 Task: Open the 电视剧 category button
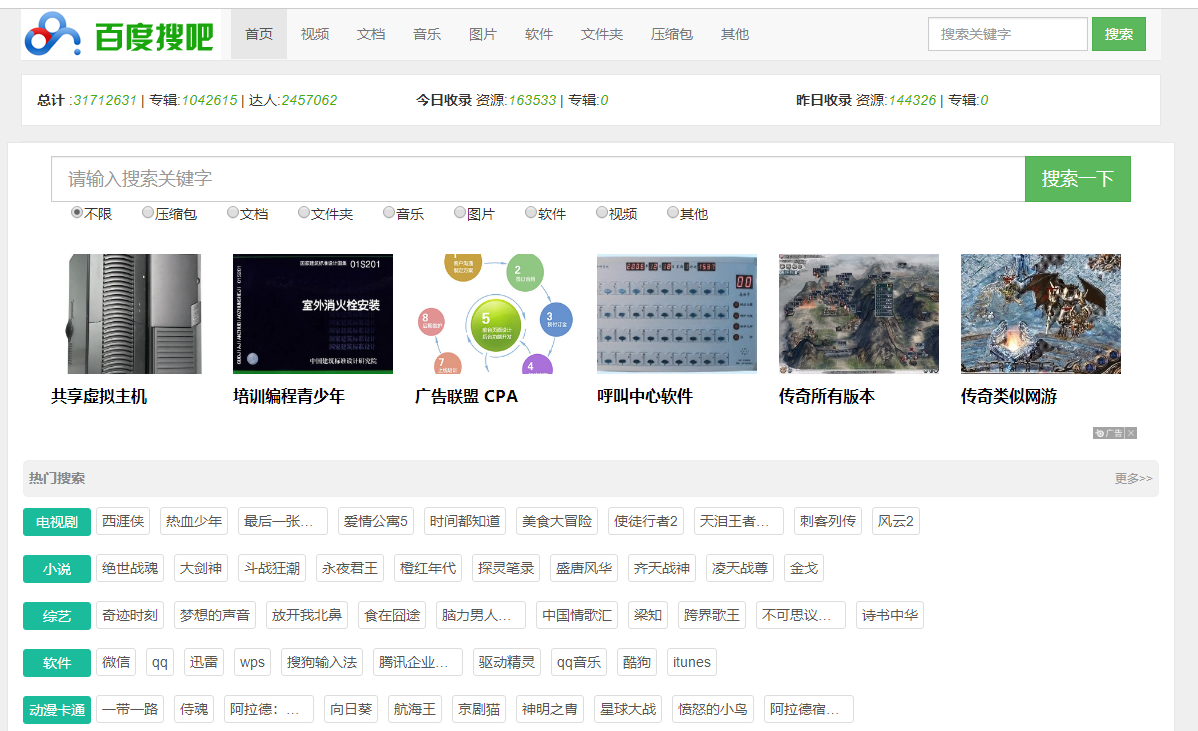click(57, 522)
